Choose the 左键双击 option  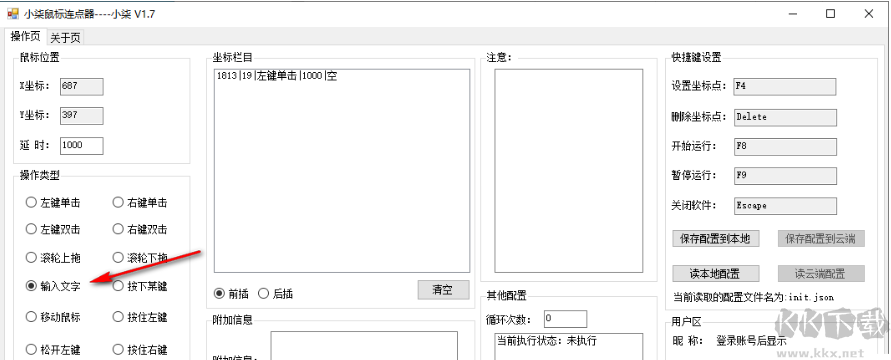[53, 229]
